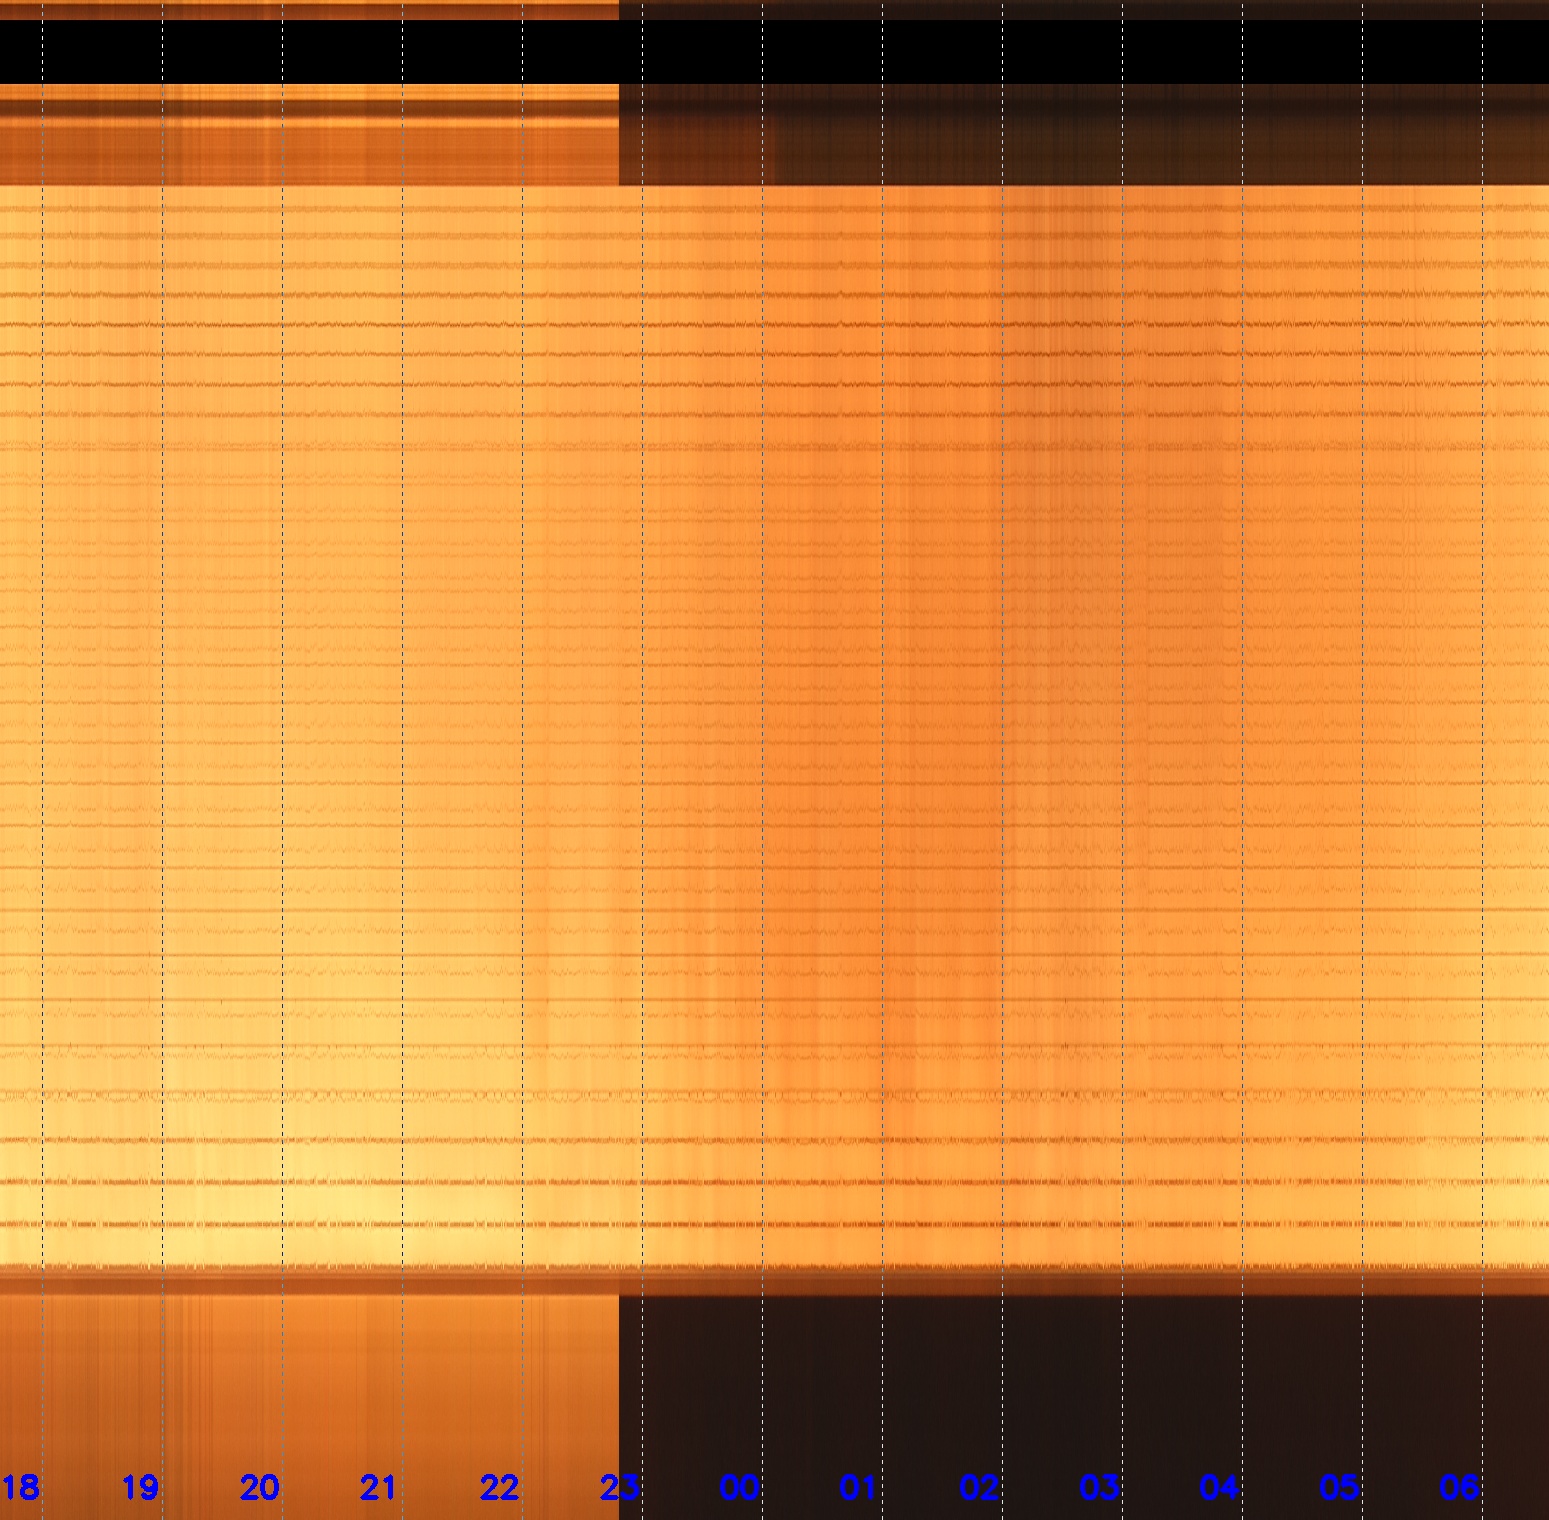Screen dimensions: 1549x1520
Task: Click the 02 hour label
Action: click(979, 1488)
